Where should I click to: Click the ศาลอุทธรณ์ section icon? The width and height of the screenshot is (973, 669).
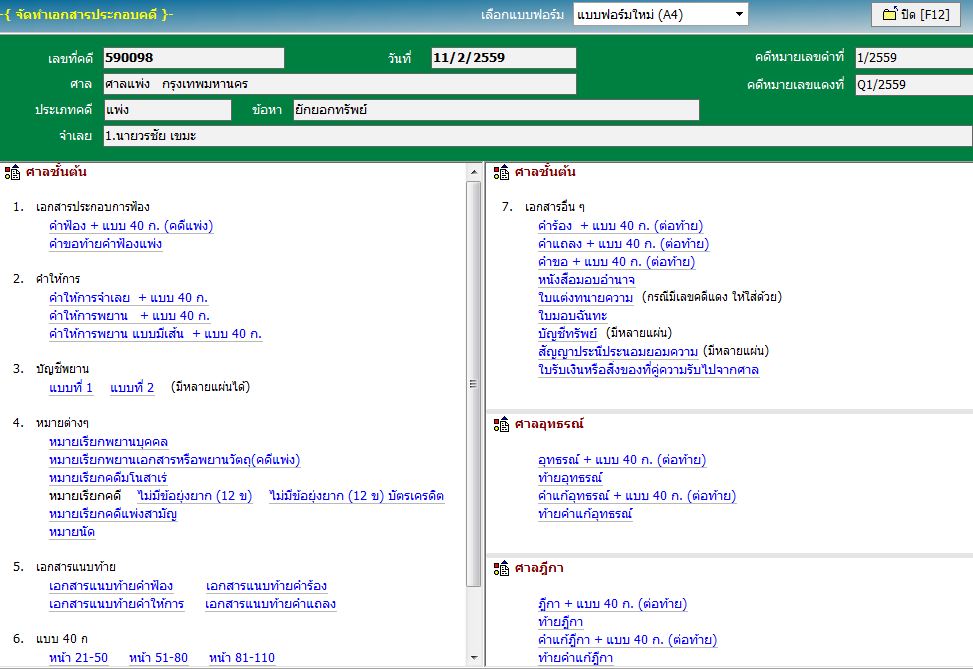pyautogui.click(x=501, y=424)
